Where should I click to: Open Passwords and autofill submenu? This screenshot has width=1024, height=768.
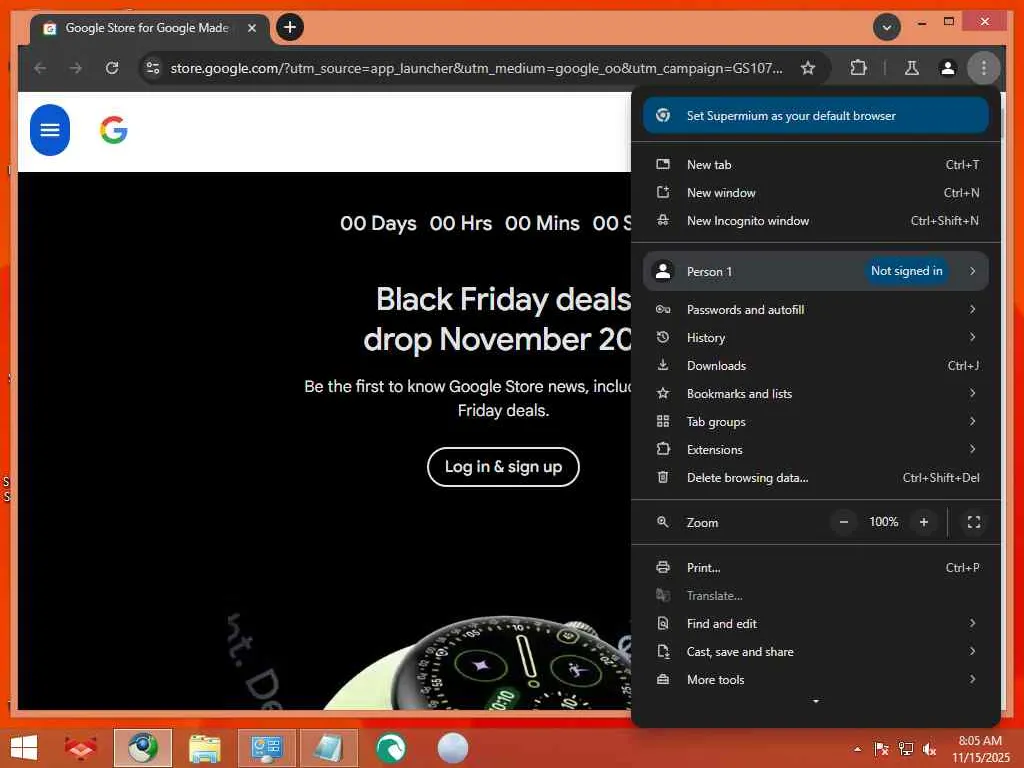(816, 310)
